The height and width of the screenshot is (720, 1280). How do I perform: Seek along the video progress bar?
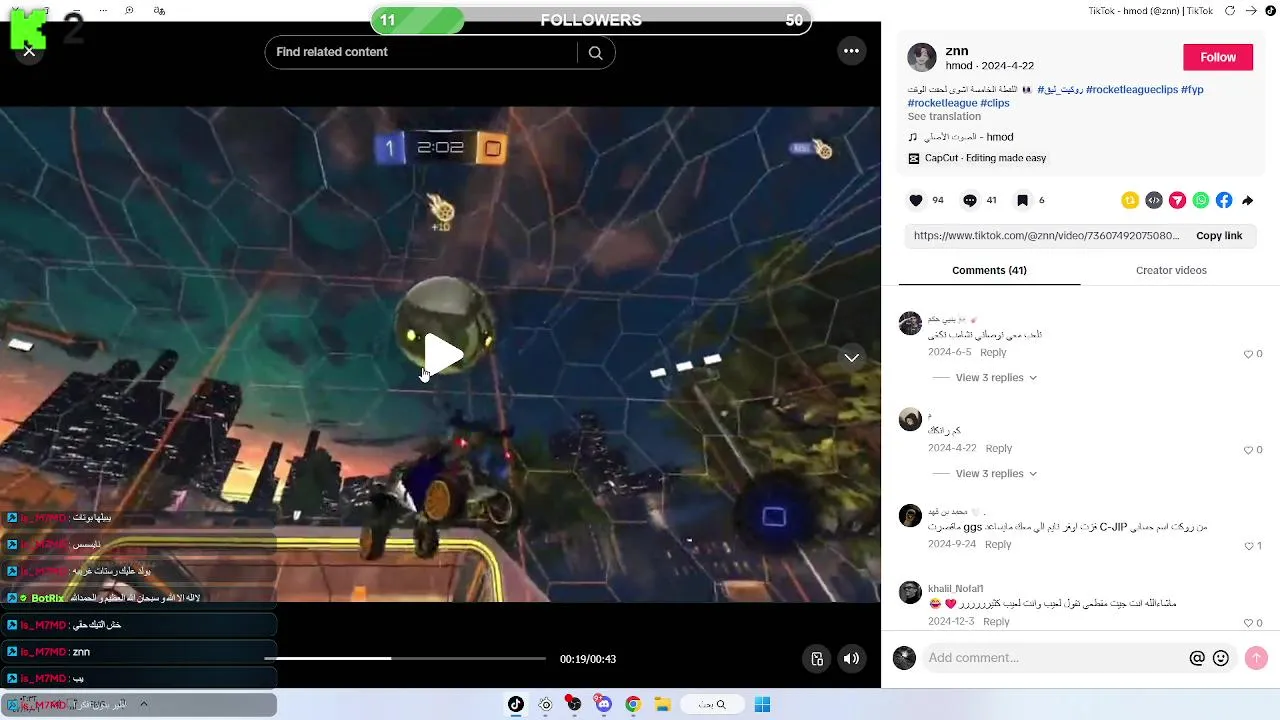405,658
